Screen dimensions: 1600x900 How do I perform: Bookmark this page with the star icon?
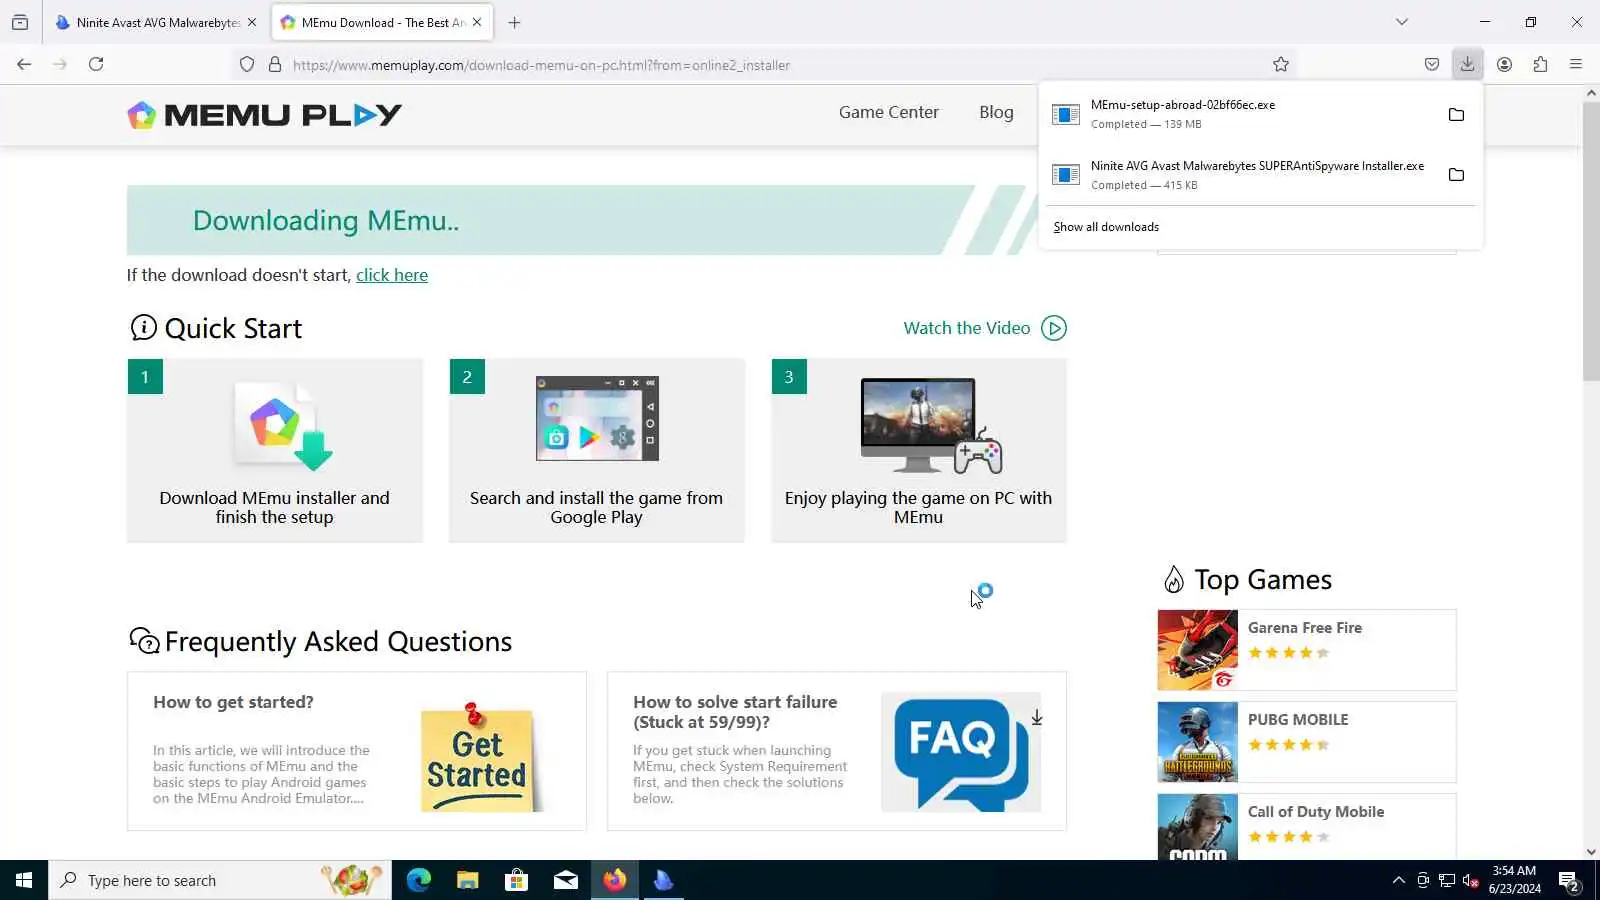coord(1281,65)
